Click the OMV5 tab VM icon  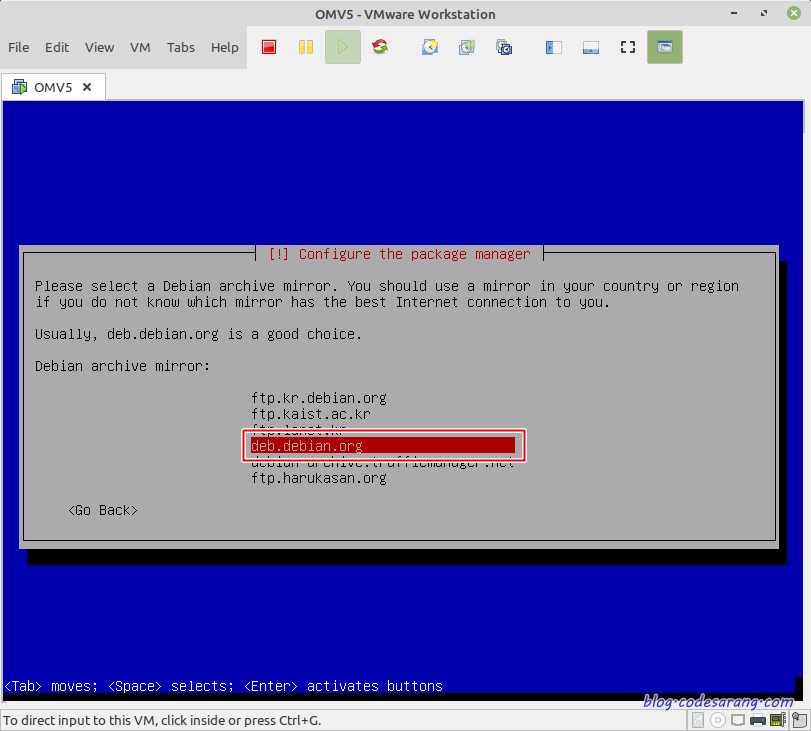[x=20, y=87]
